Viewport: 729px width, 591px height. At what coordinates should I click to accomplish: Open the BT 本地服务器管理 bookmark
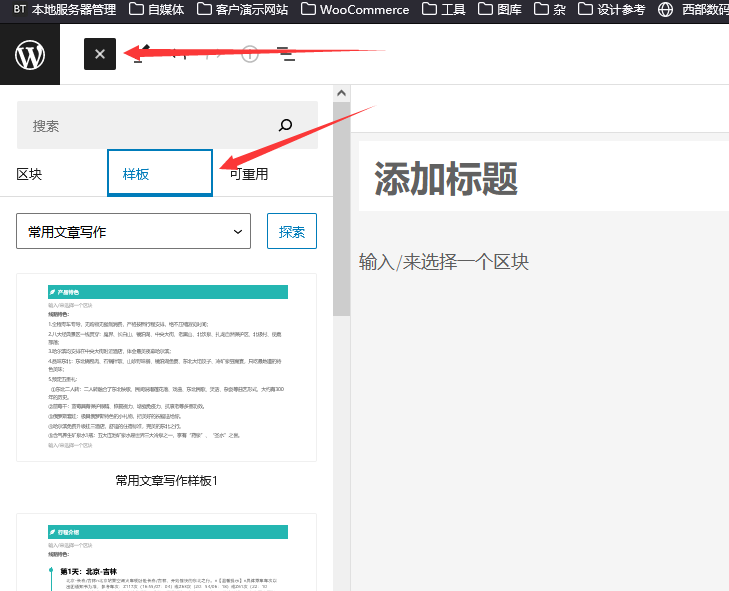tap(64, 9)
